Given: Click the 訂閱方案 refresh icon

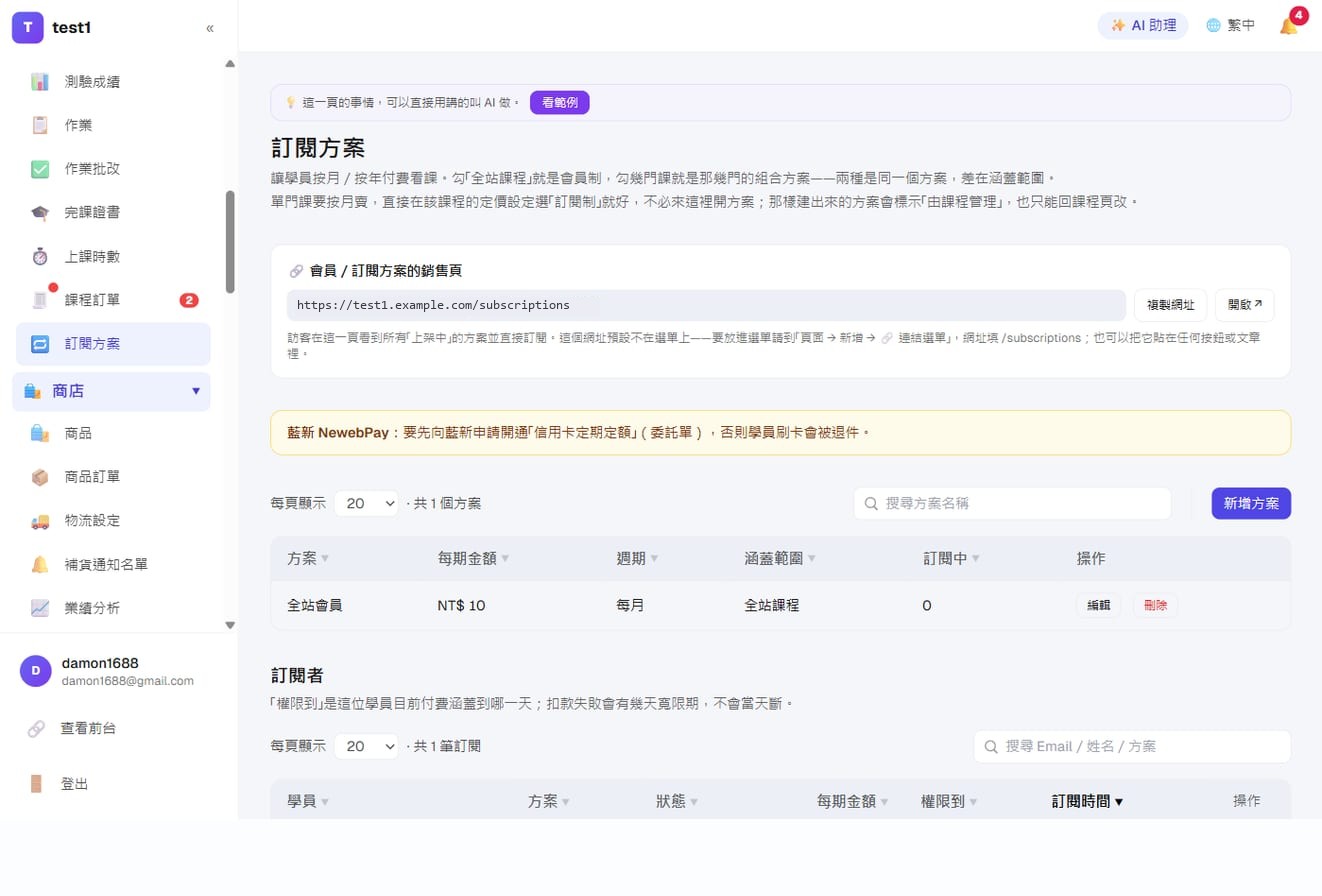Looking at the screenshot, I should [40, 344].
